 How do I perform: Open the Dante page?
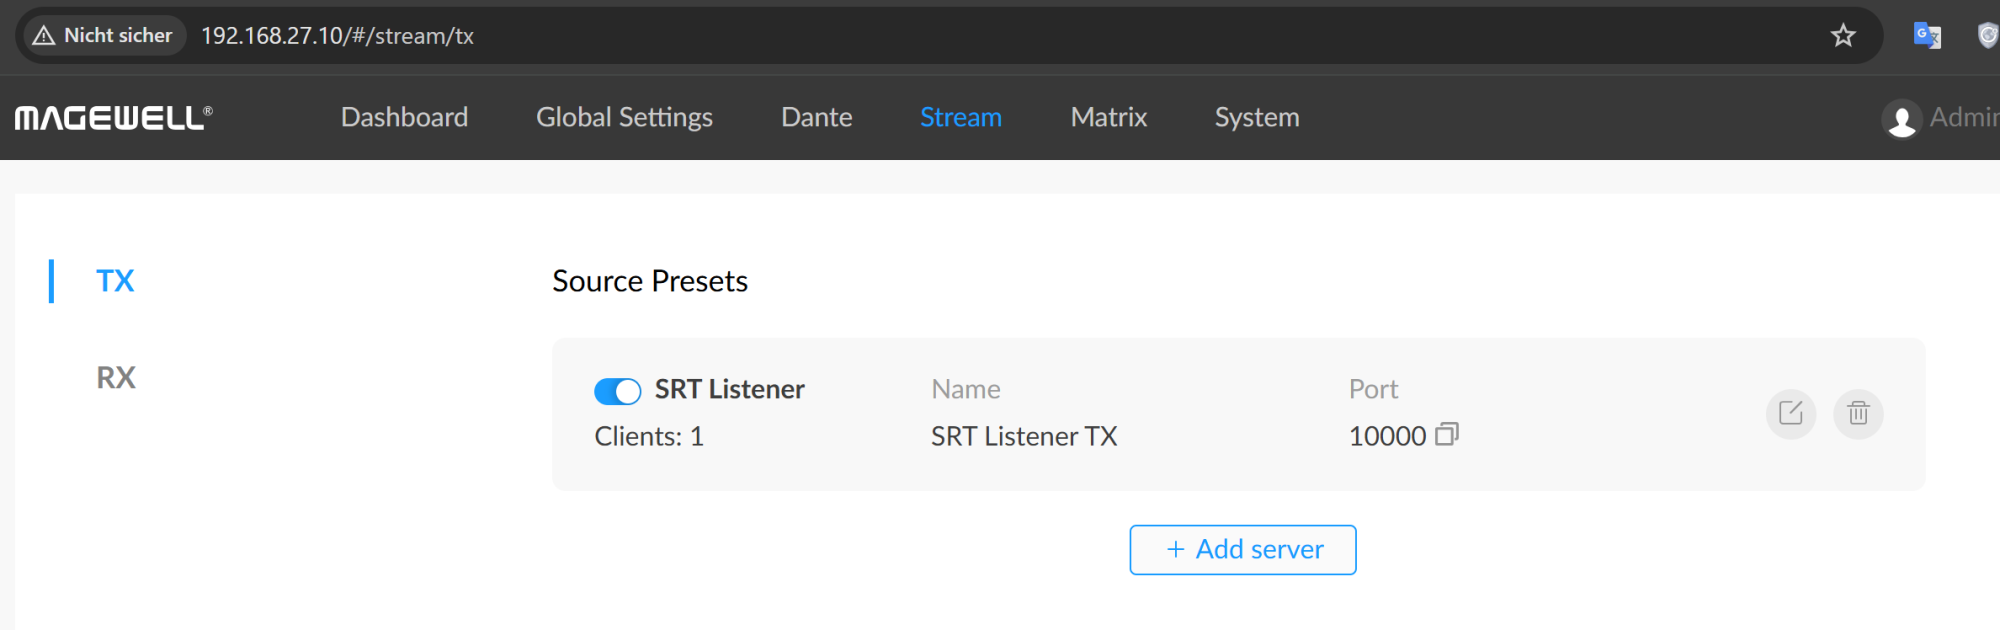(x=816, y=118)
